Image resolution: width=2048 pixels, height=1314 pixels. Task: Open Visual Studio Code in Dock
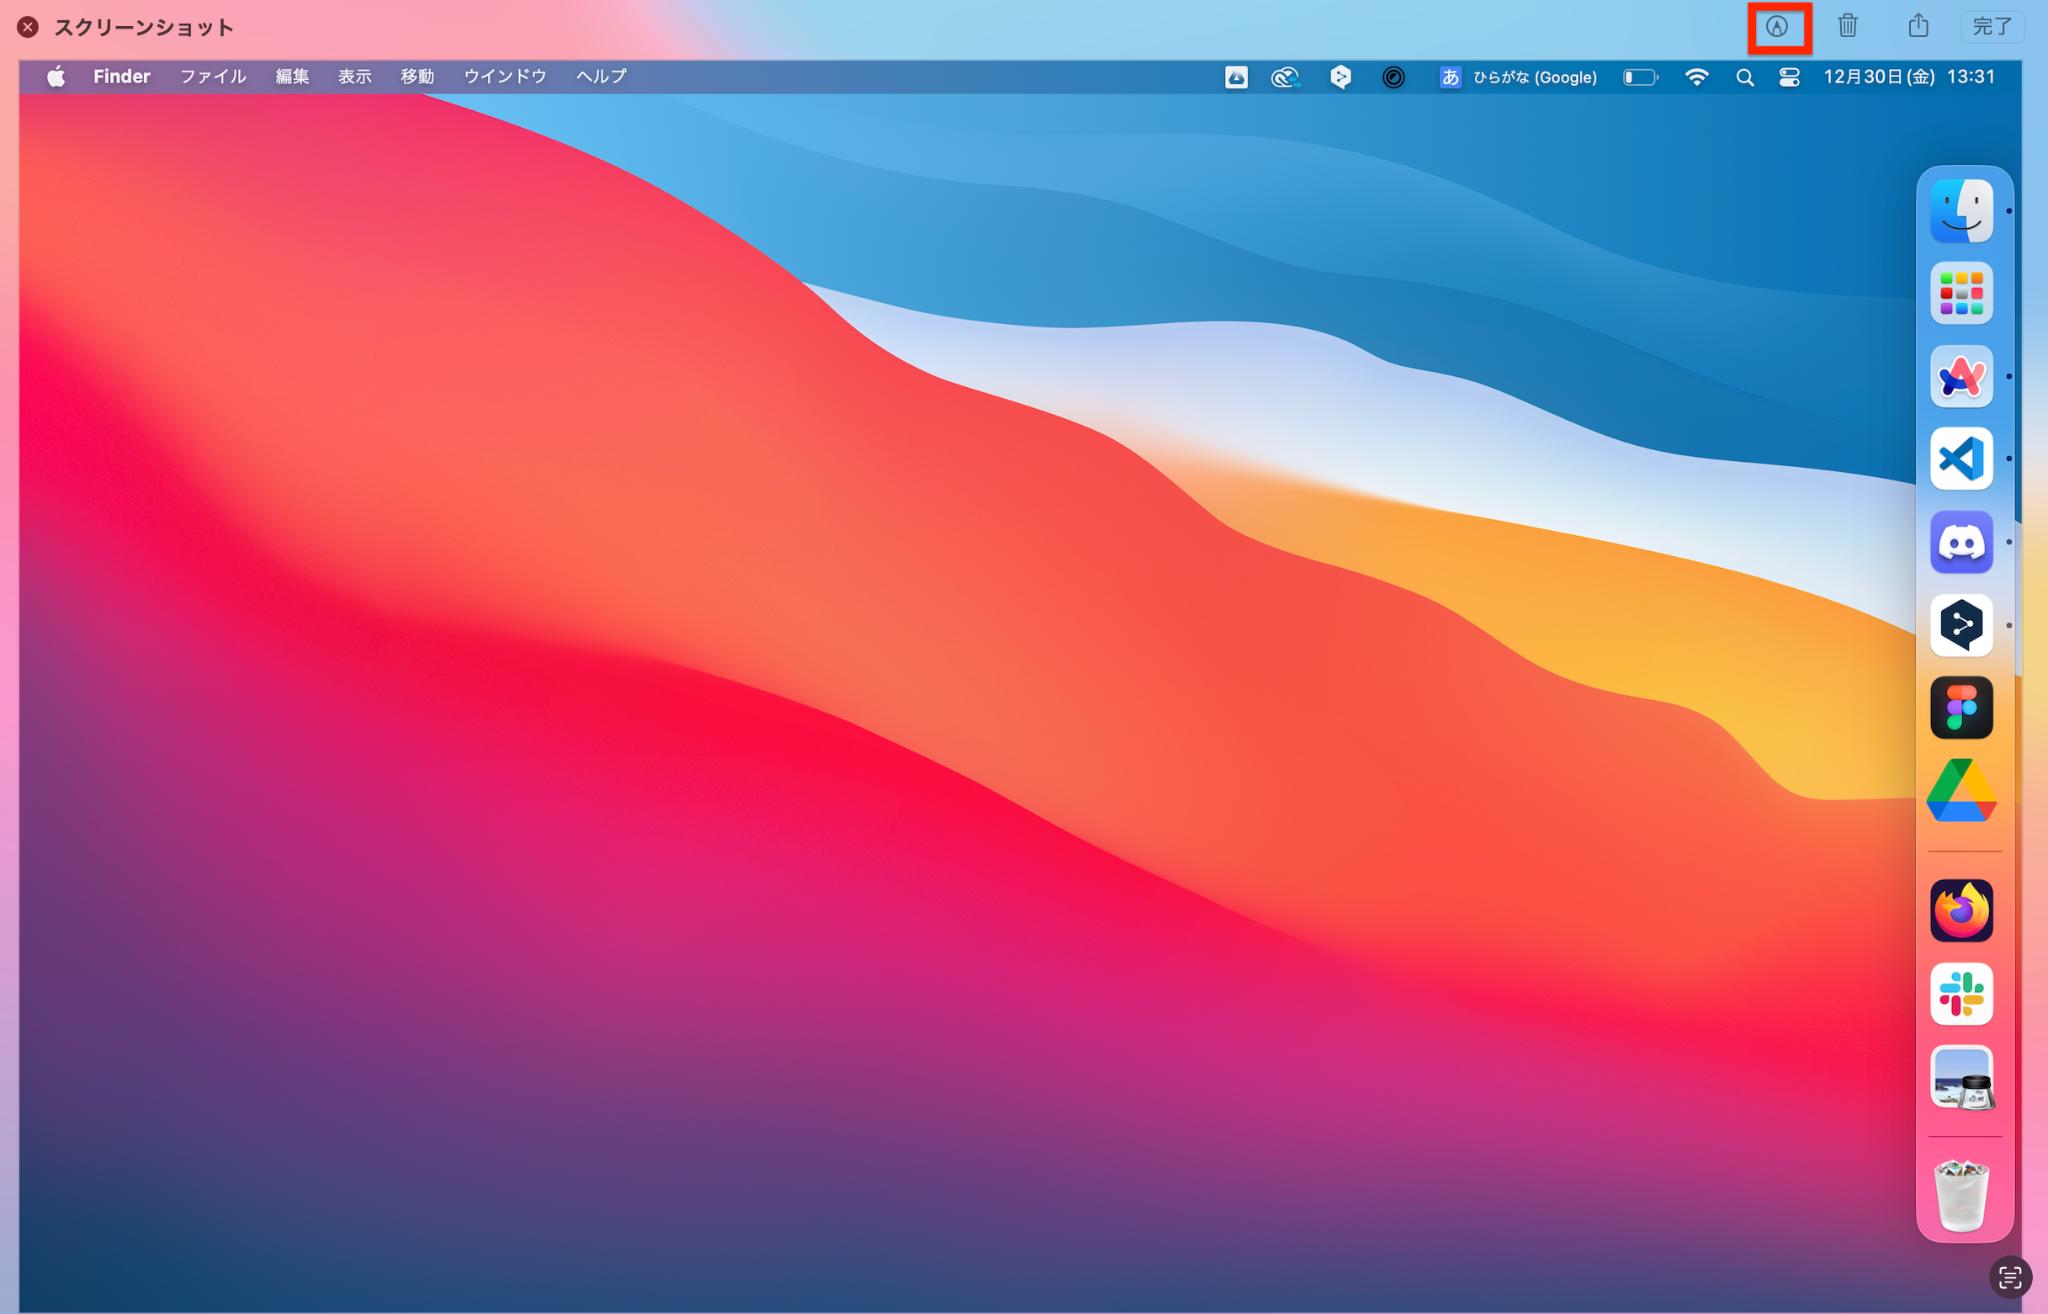pyautogui.click(x=1961, y=459)
